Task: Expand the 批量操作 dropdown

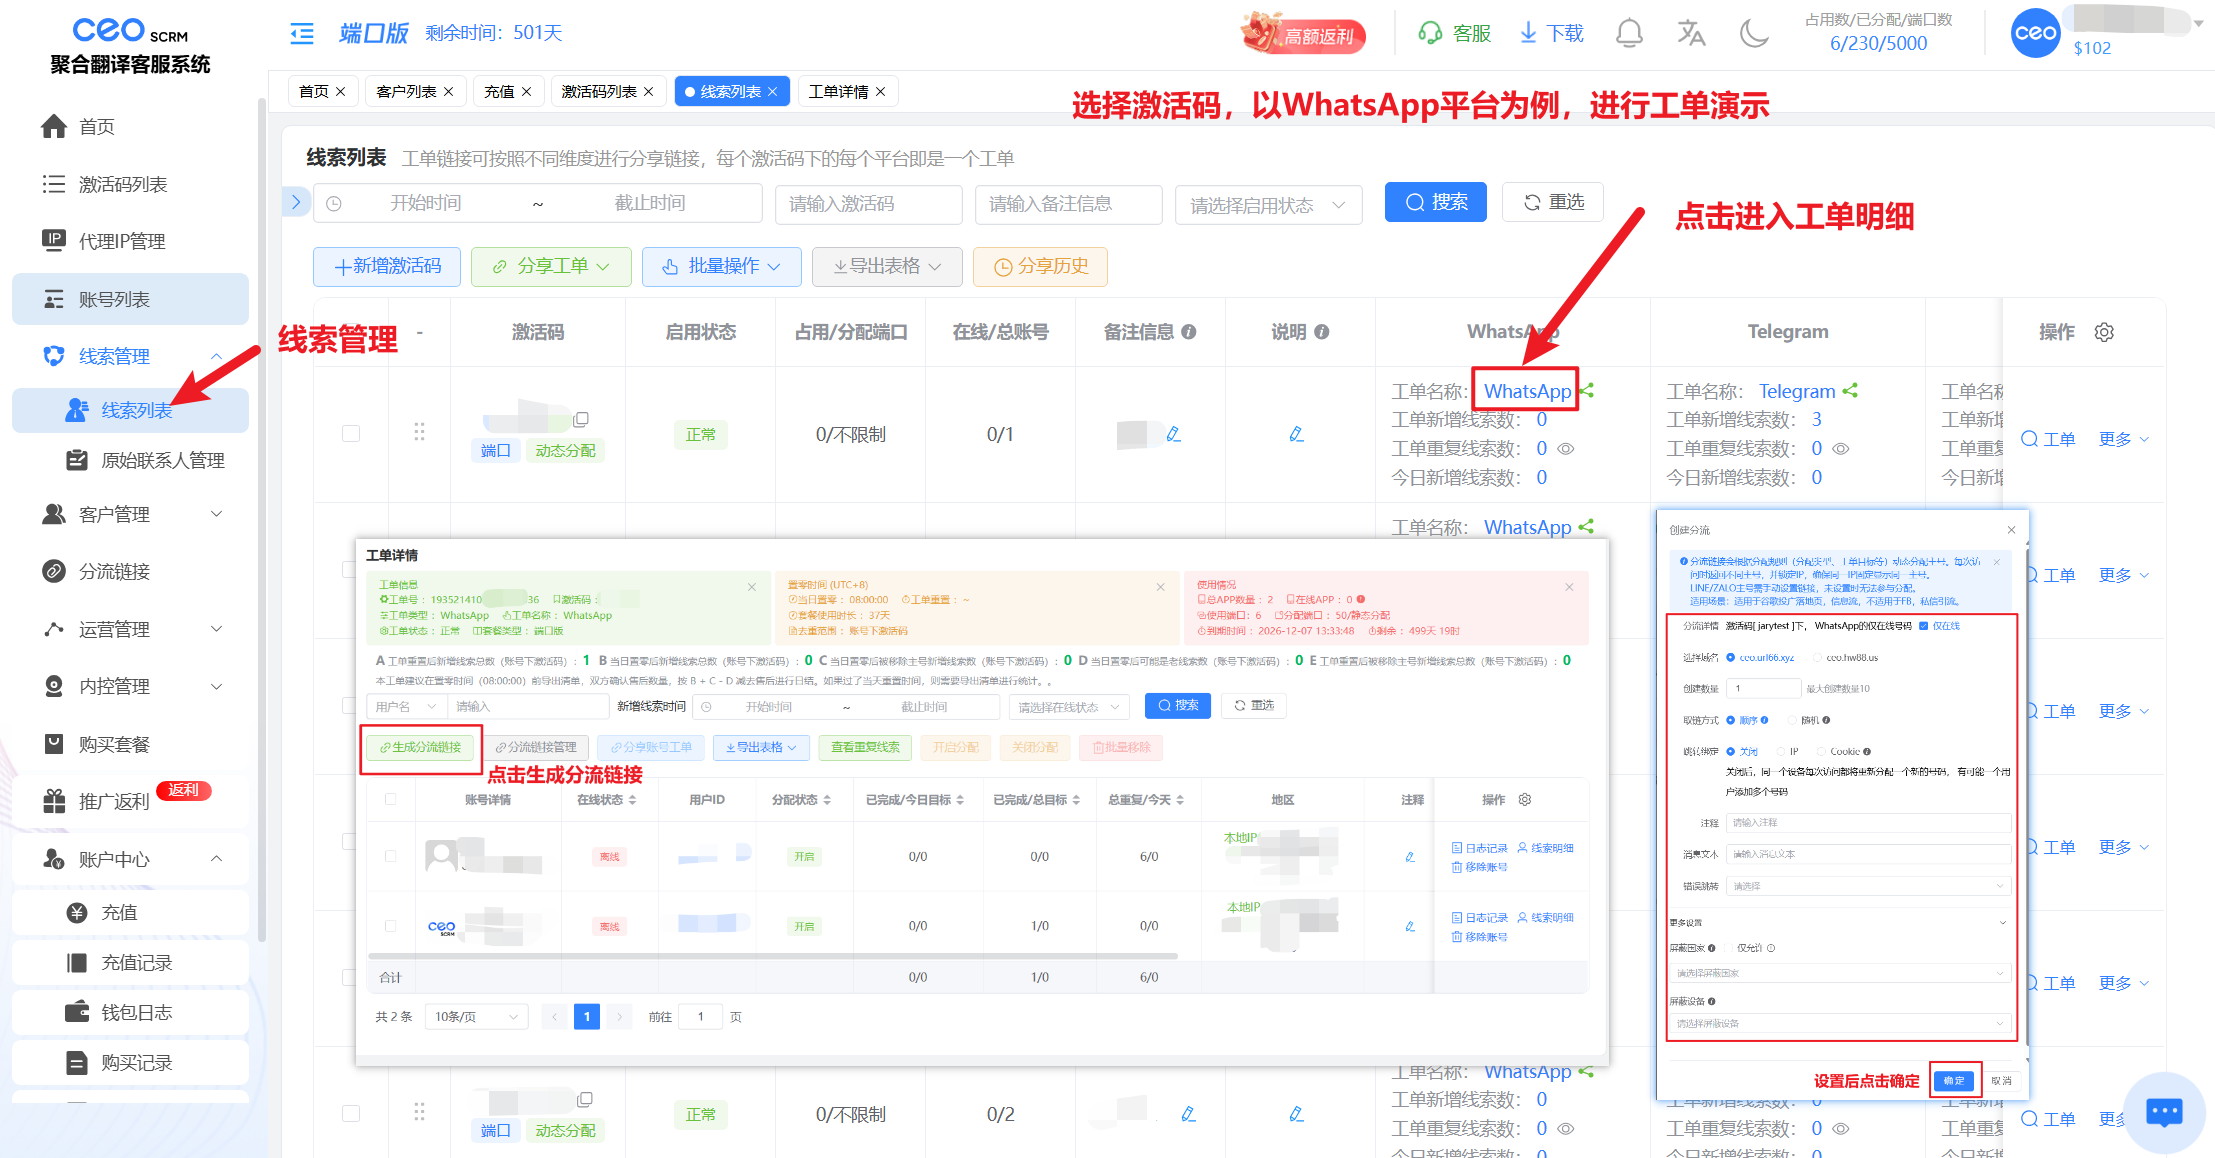Action: pyautogui.click(x=723, y=266)
